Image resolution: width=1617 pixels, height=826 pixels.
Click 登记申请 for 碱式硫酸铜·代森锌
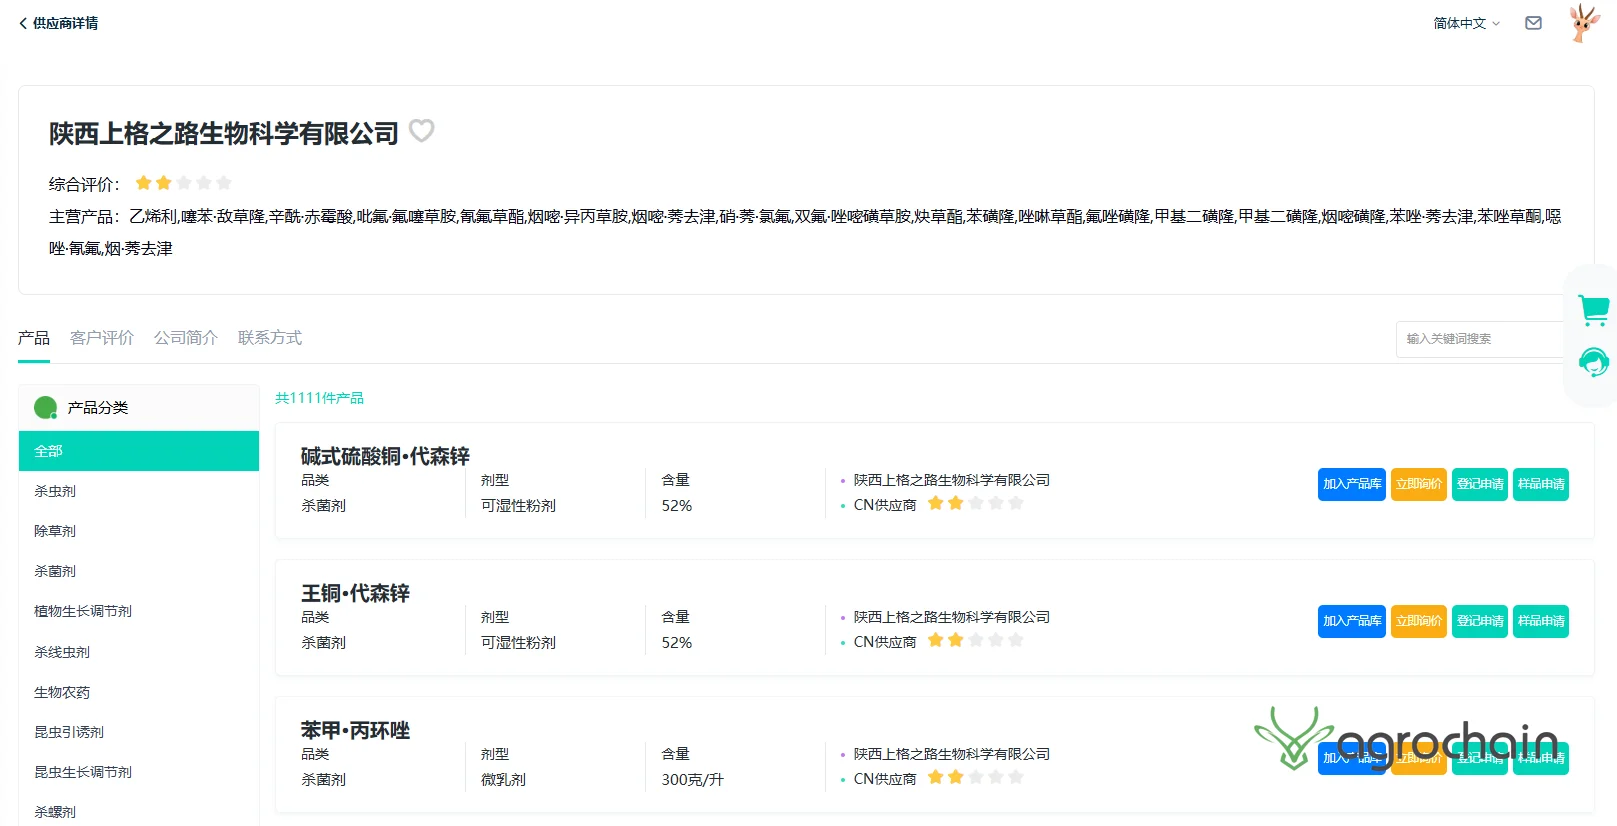click(1480, 484)
